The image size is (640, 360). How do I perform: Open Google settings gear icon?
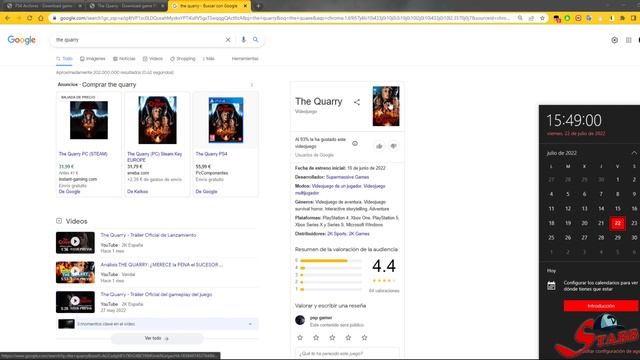[x=614, y=40]
